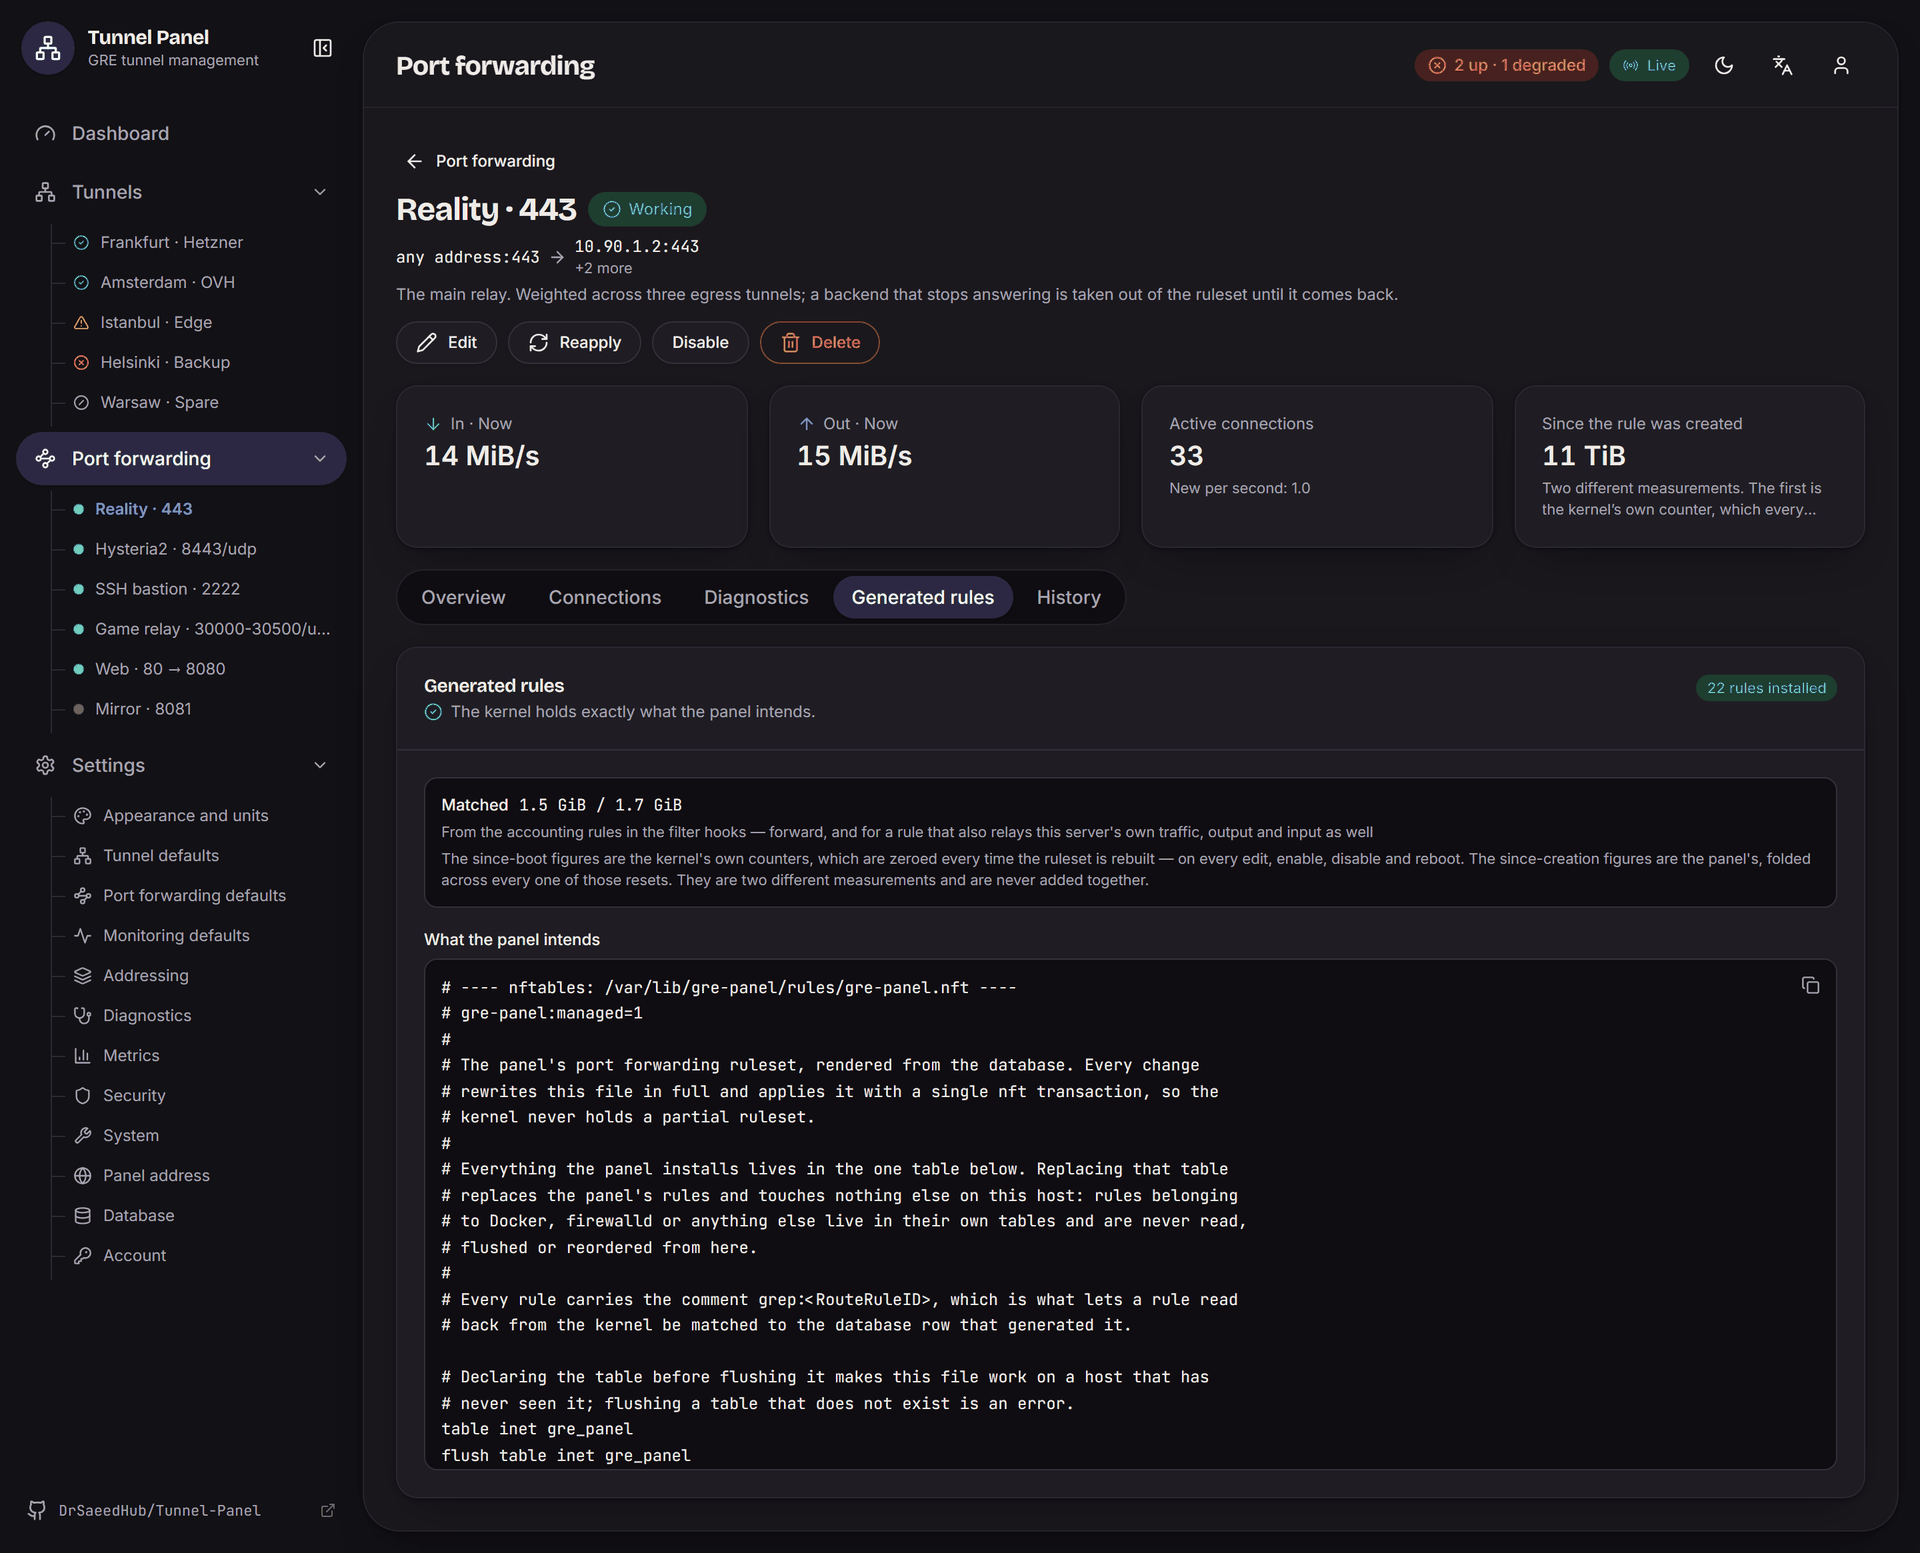
Task: Switch to the Connections tab
Action: coord(605,597)
